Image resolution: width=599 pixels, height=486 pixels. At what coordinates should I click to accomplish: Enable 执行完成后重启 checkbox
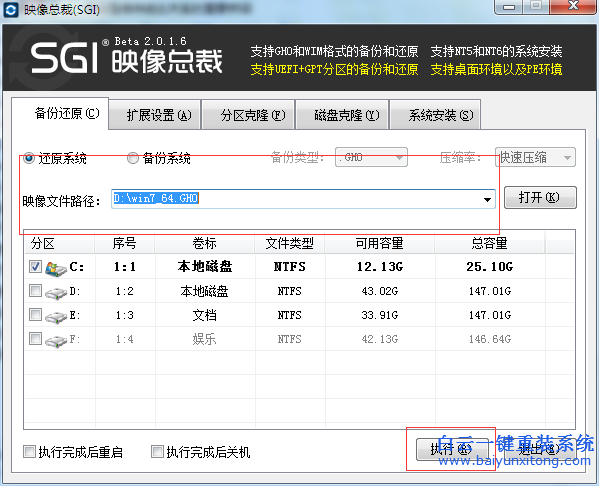click(x=29, y=451)
